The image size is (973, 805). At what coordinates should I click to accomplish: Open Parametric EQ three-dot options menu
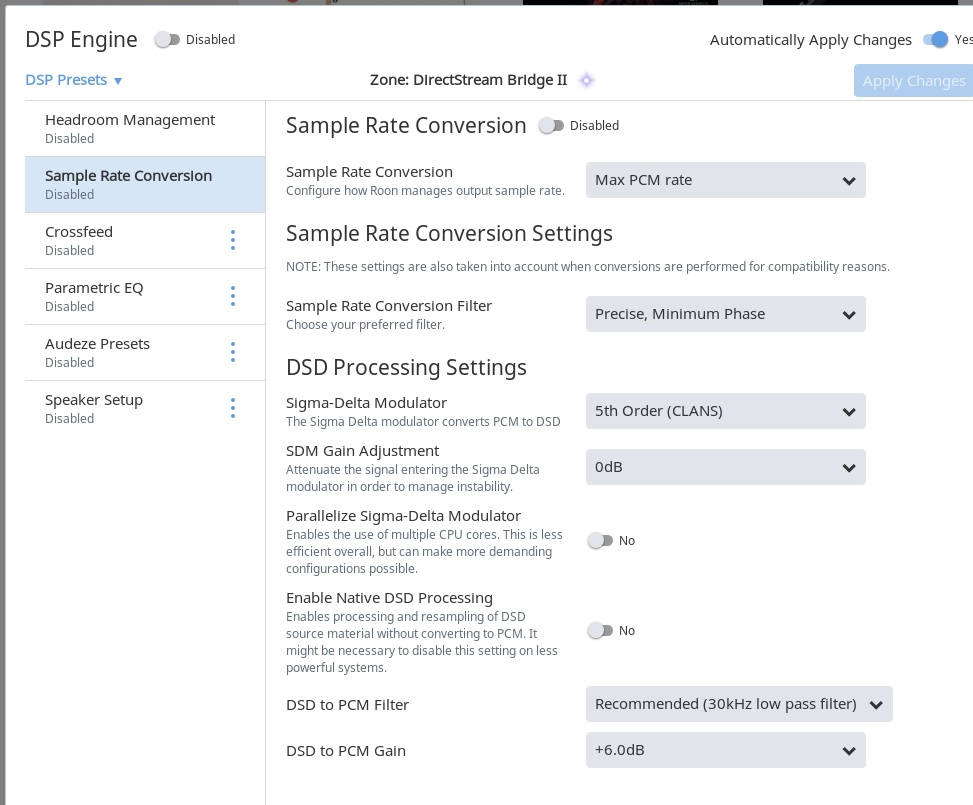233,296
